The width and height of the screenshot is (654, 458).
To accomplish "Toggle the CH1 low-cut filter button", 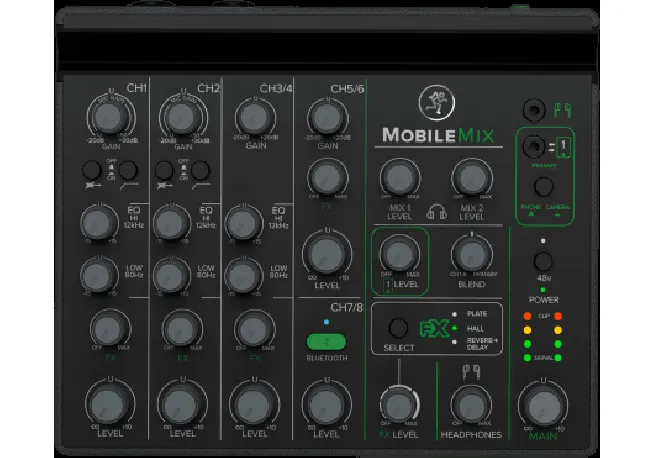I will 128,170.
